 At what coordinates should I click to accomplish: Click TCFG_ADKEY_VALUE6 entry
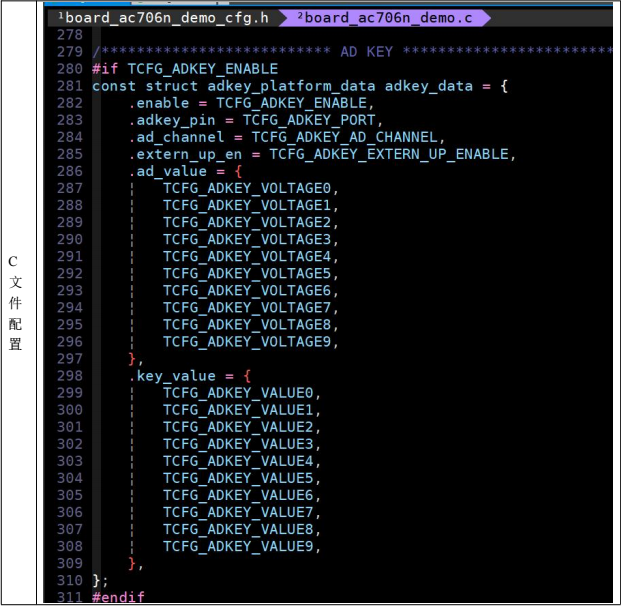(238, 495)
